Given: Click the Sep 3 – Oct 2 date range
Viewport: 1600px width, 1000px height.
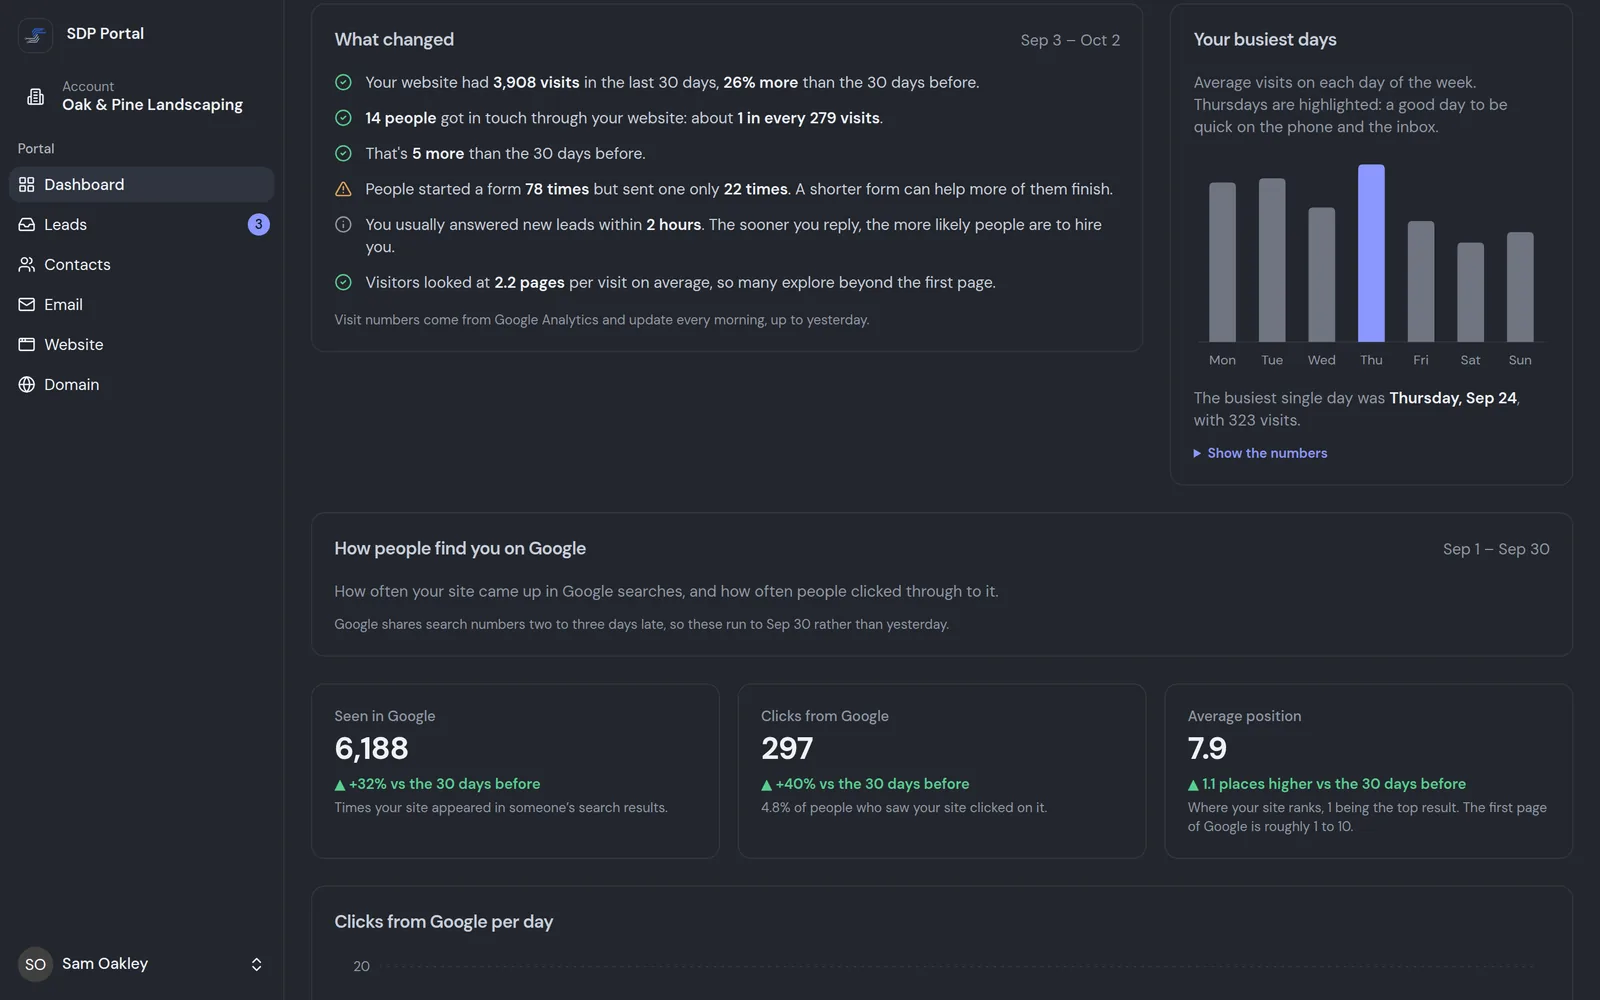Looking at the screenshot, I should coord(1070,40).
